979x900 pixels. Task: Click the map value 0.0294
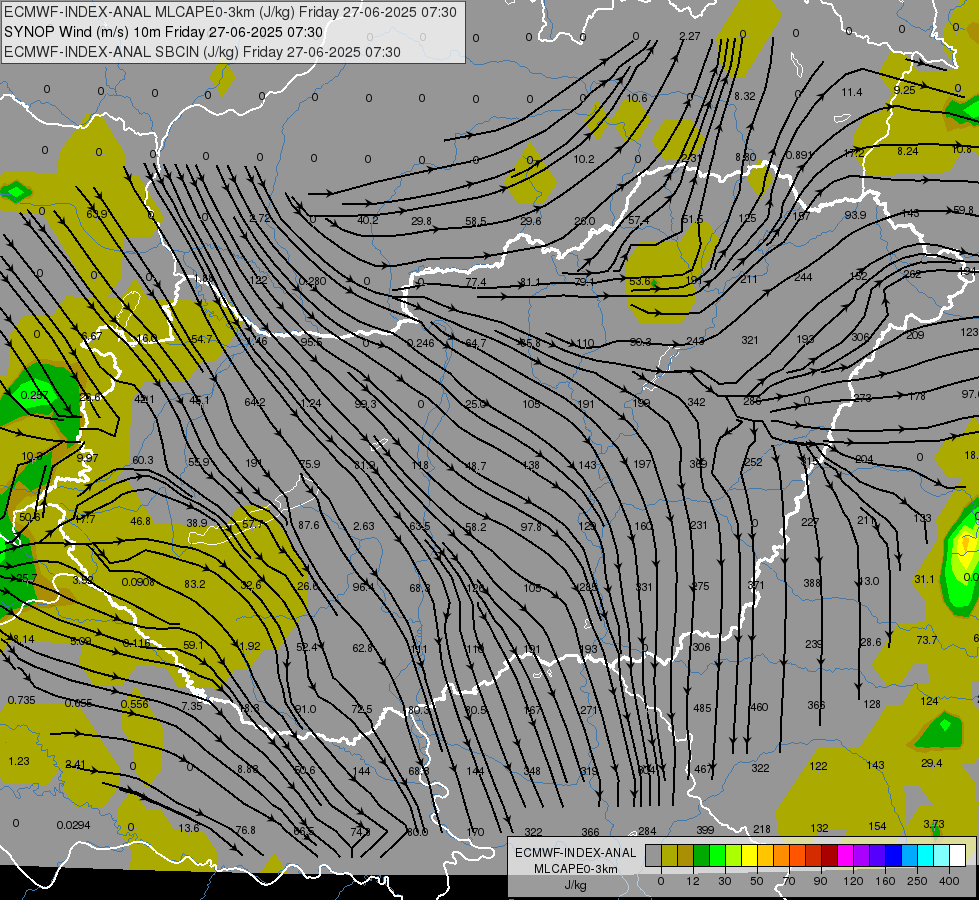point(74,825)
